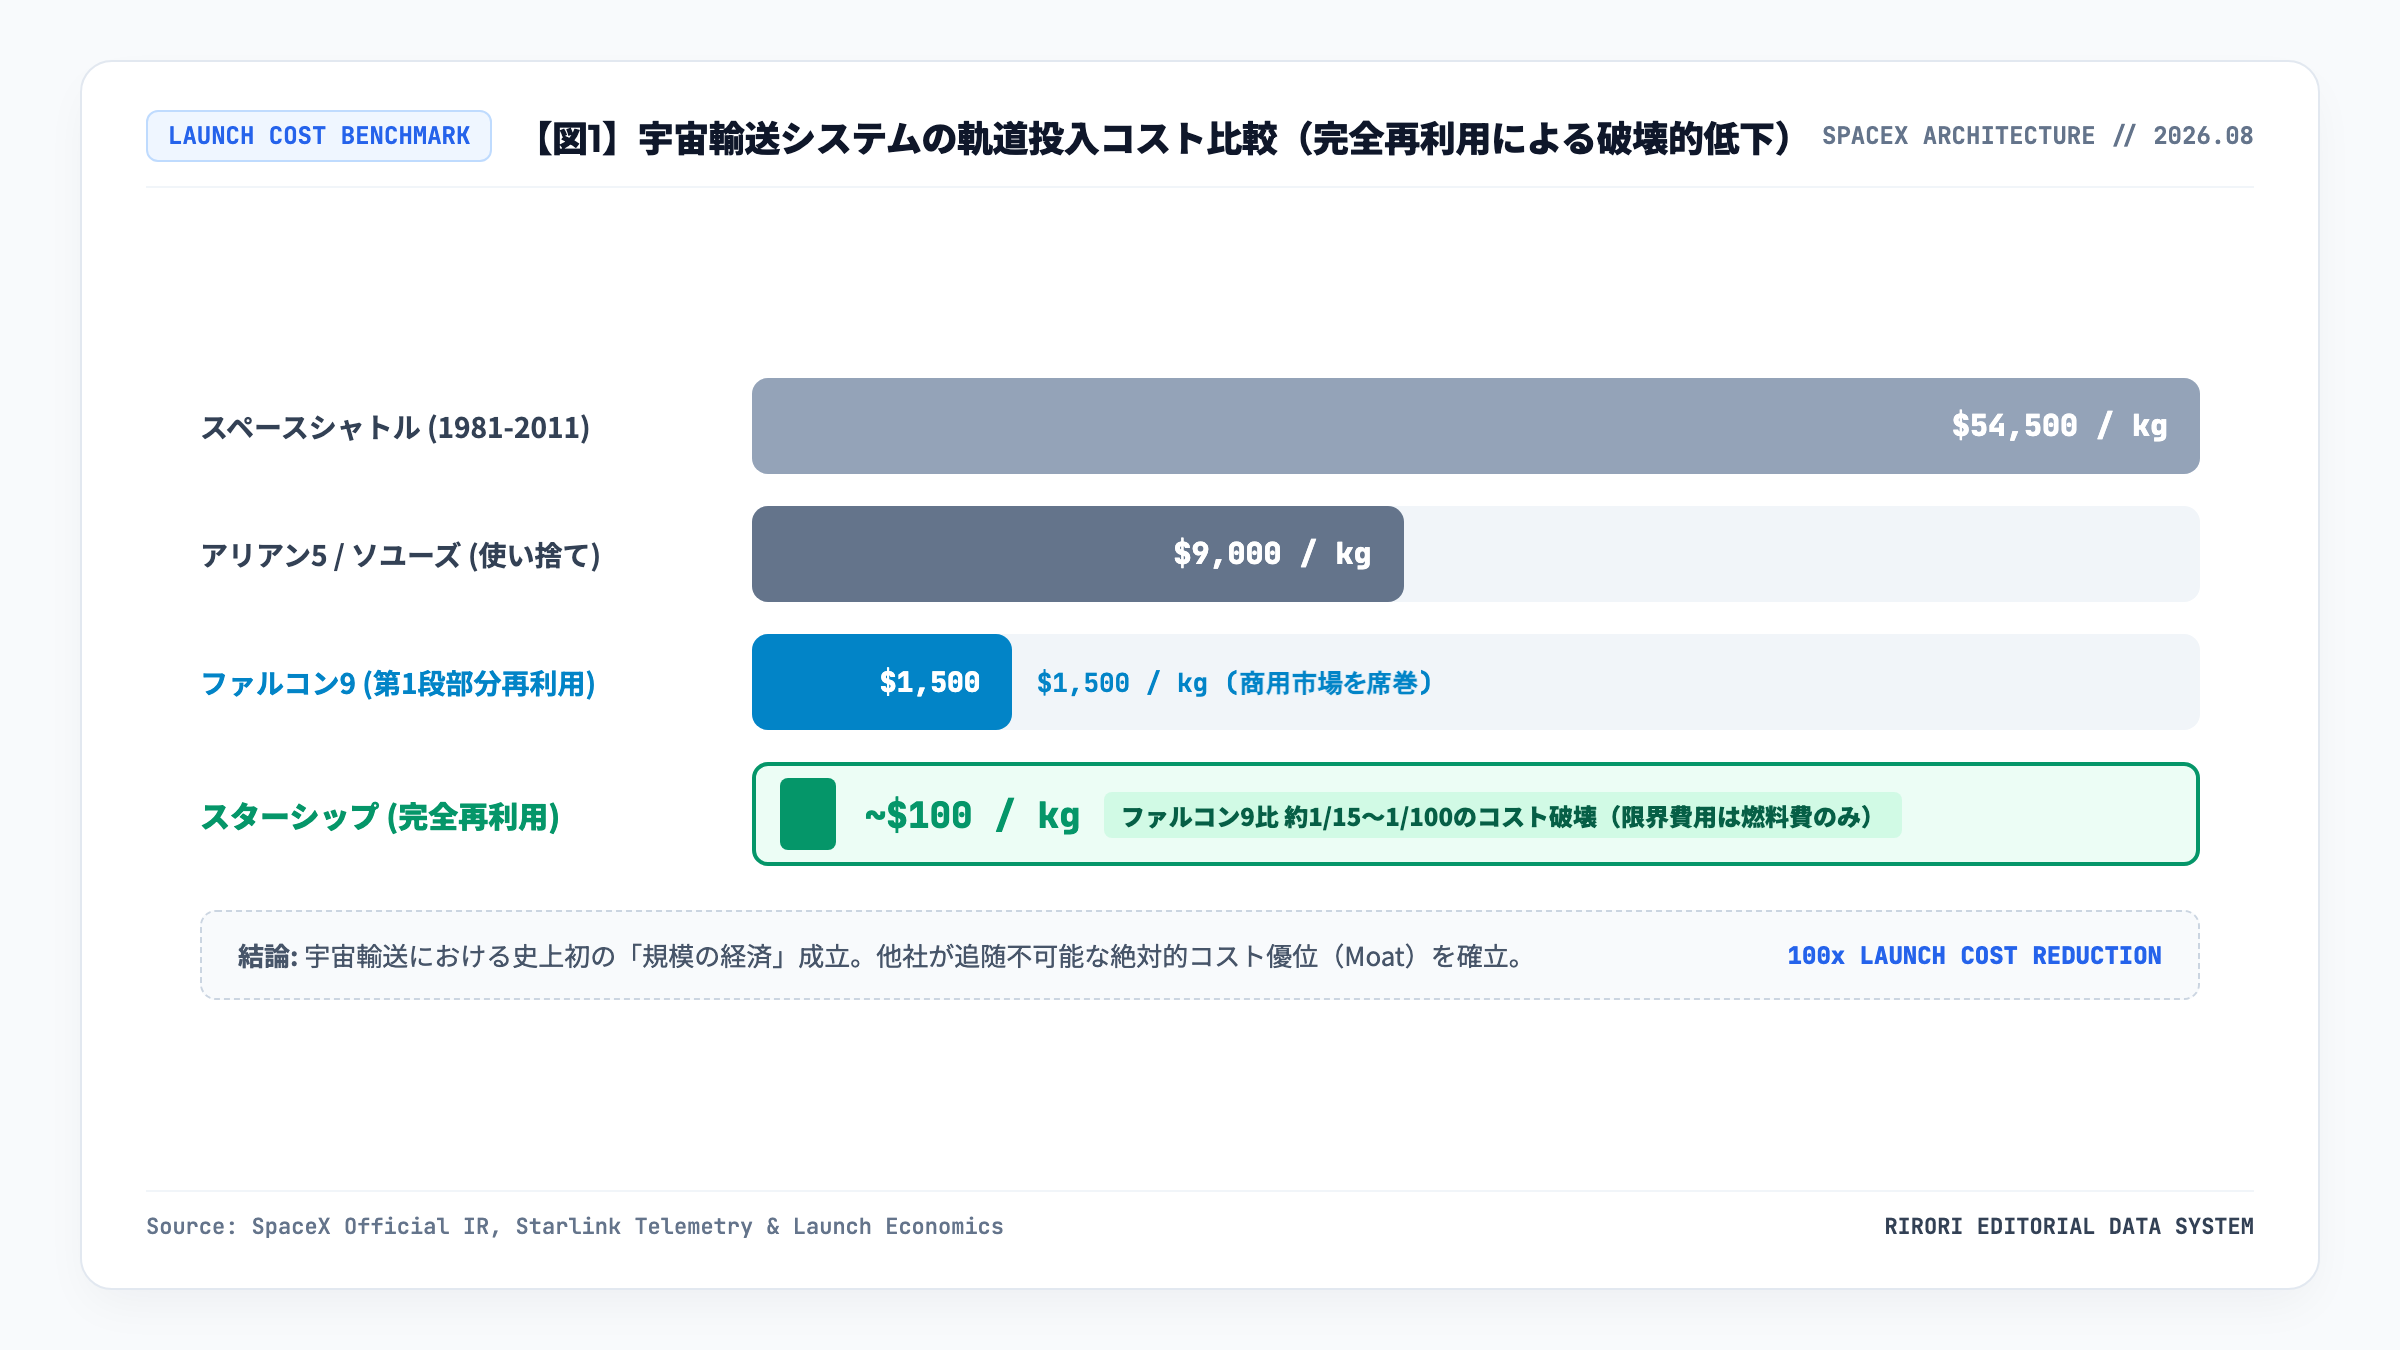The width and height of the screenshot is (2400, 1350).
Task: Select the スペースシャトル (1981-2011) row label
Action: (x=395, y=427)
